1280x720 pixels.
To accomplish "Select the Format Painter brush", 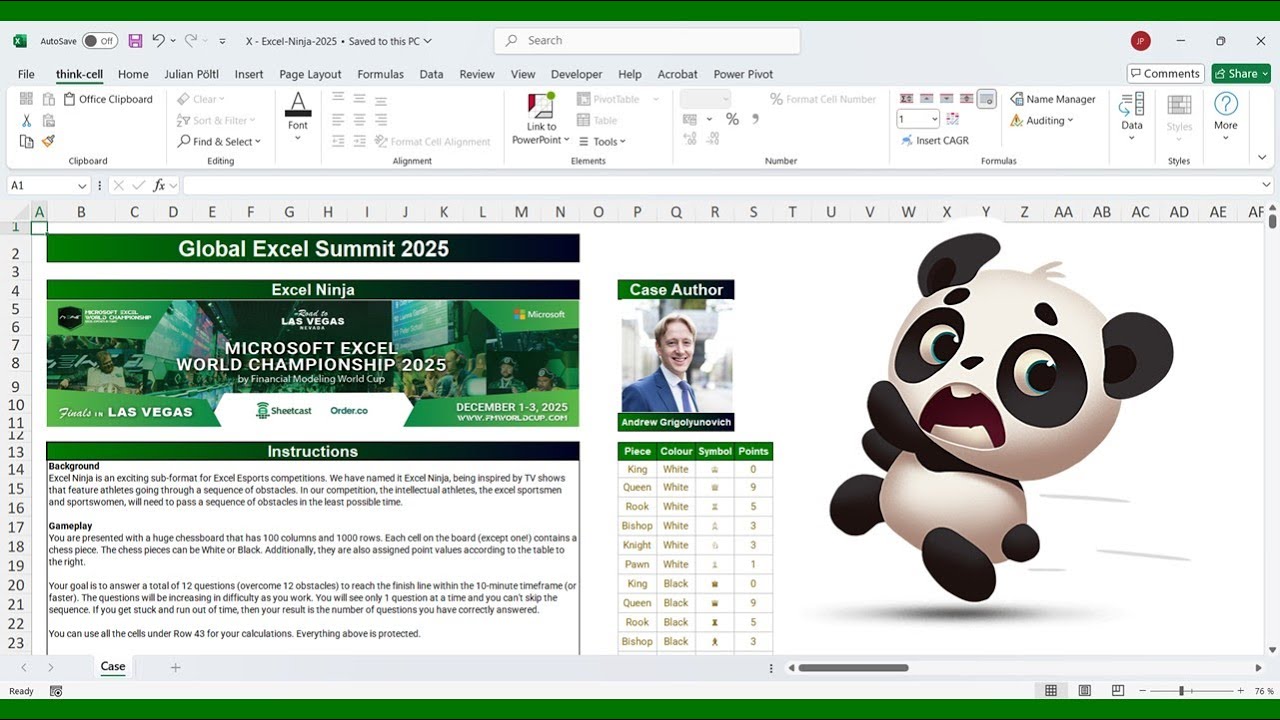I will [x=48, y=141].
